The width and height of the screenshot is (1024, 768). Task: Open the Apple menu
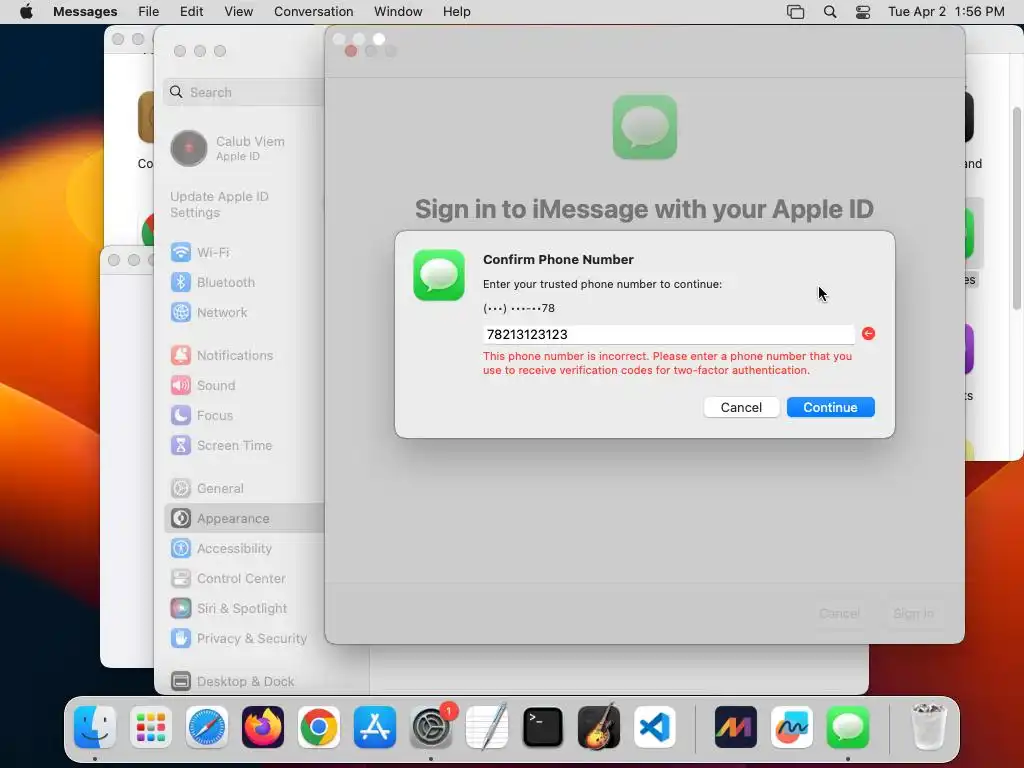click(26, 12)
